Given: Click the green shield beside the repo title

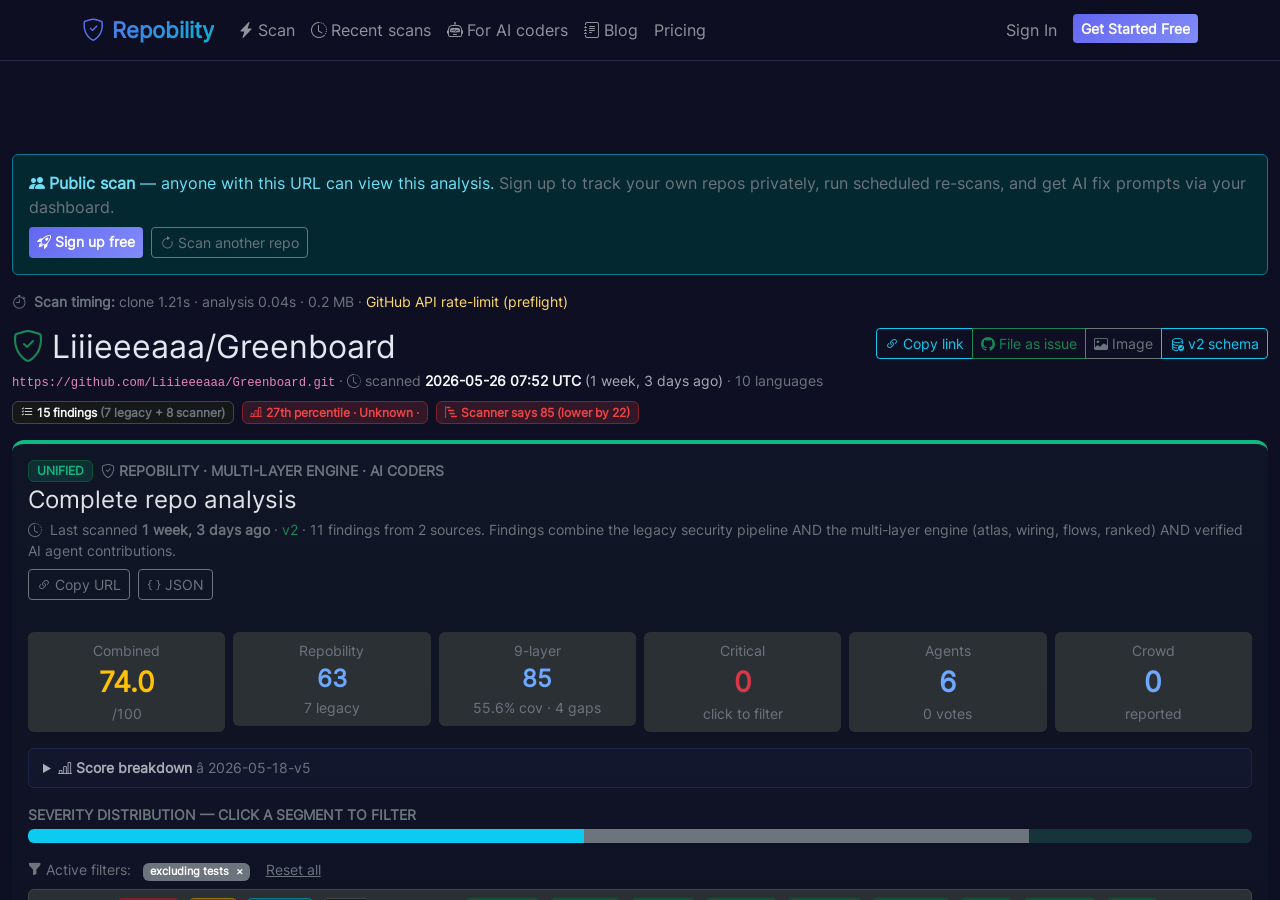Looking at the screenshot, I should click(28, 346).
